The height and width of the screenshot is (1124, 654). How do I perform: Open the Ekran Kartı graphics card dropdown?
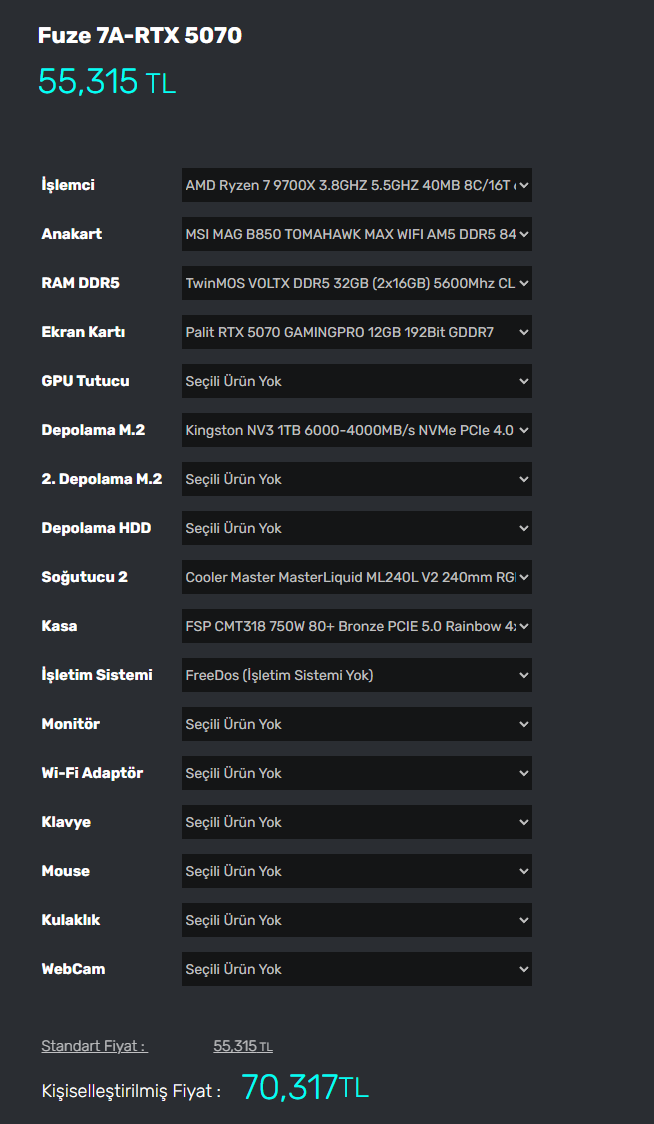(356, 332)
